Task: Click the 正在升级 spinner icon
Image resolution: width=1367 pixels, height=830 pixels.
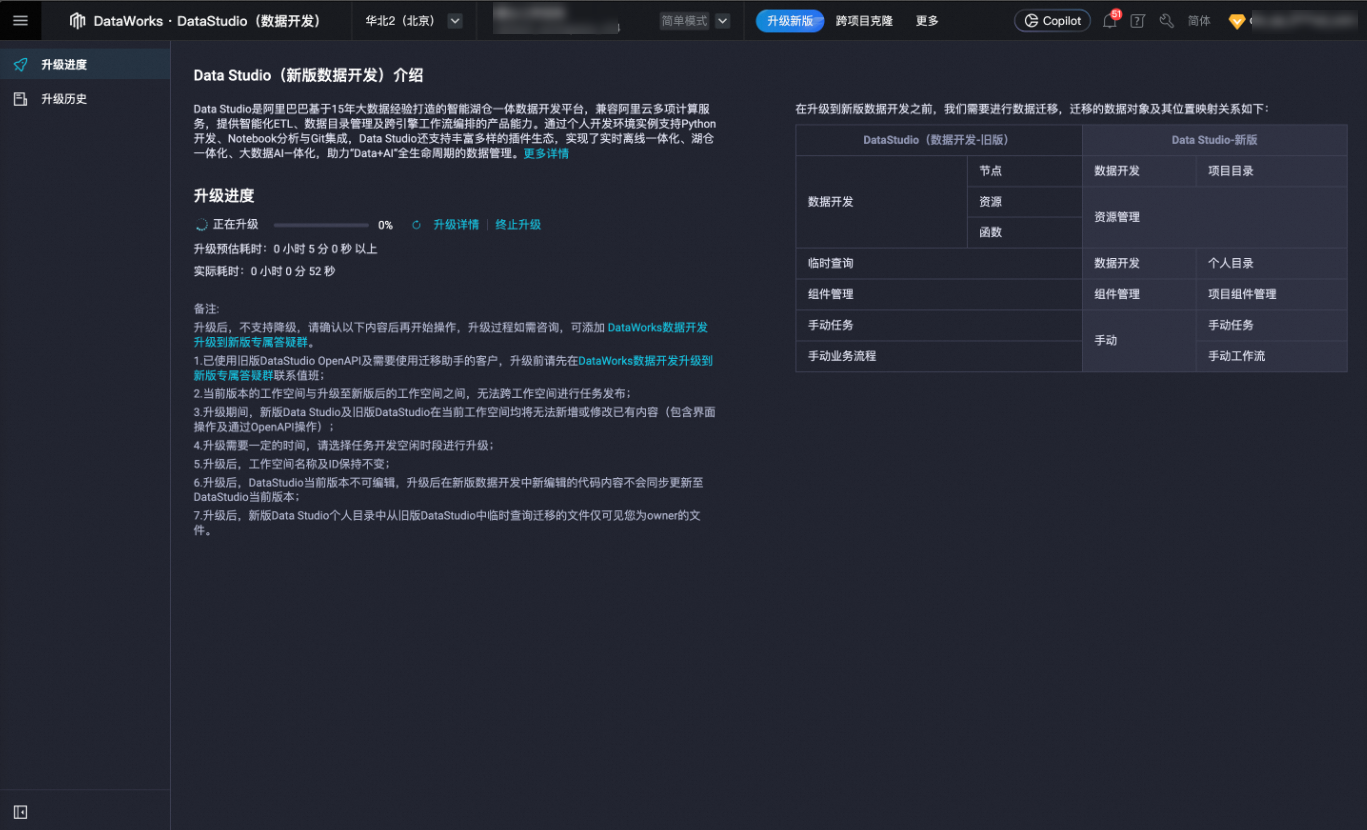Action: [201, 225]
